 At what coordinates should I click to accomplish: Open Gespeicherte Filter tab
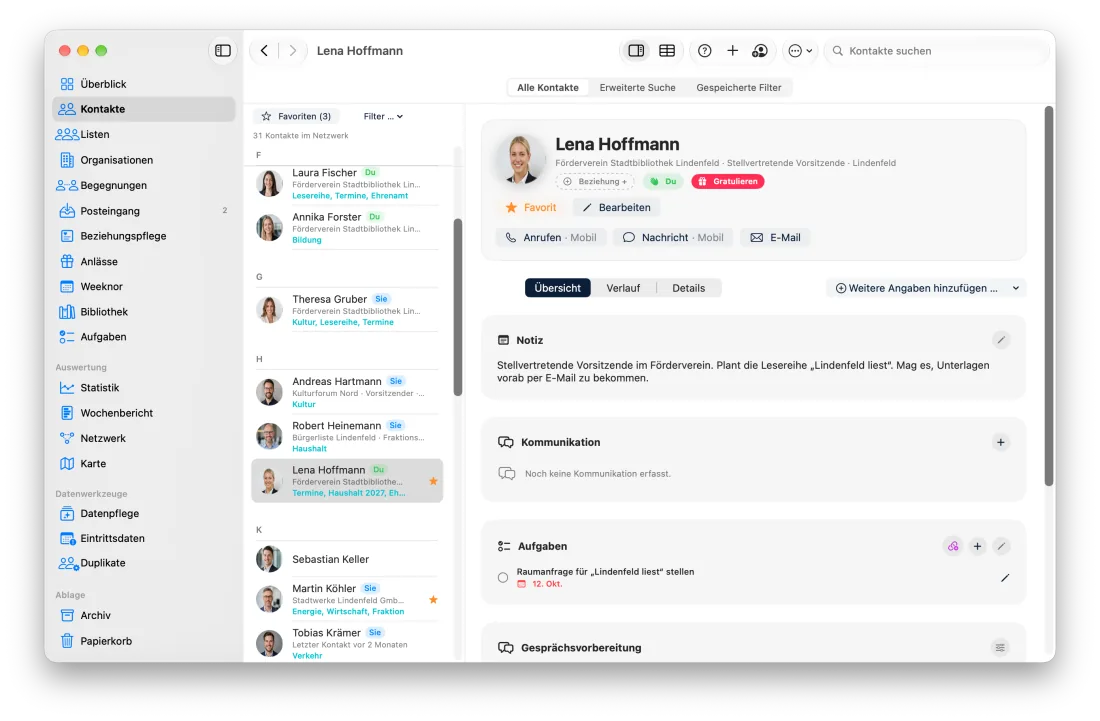(739, 88)
